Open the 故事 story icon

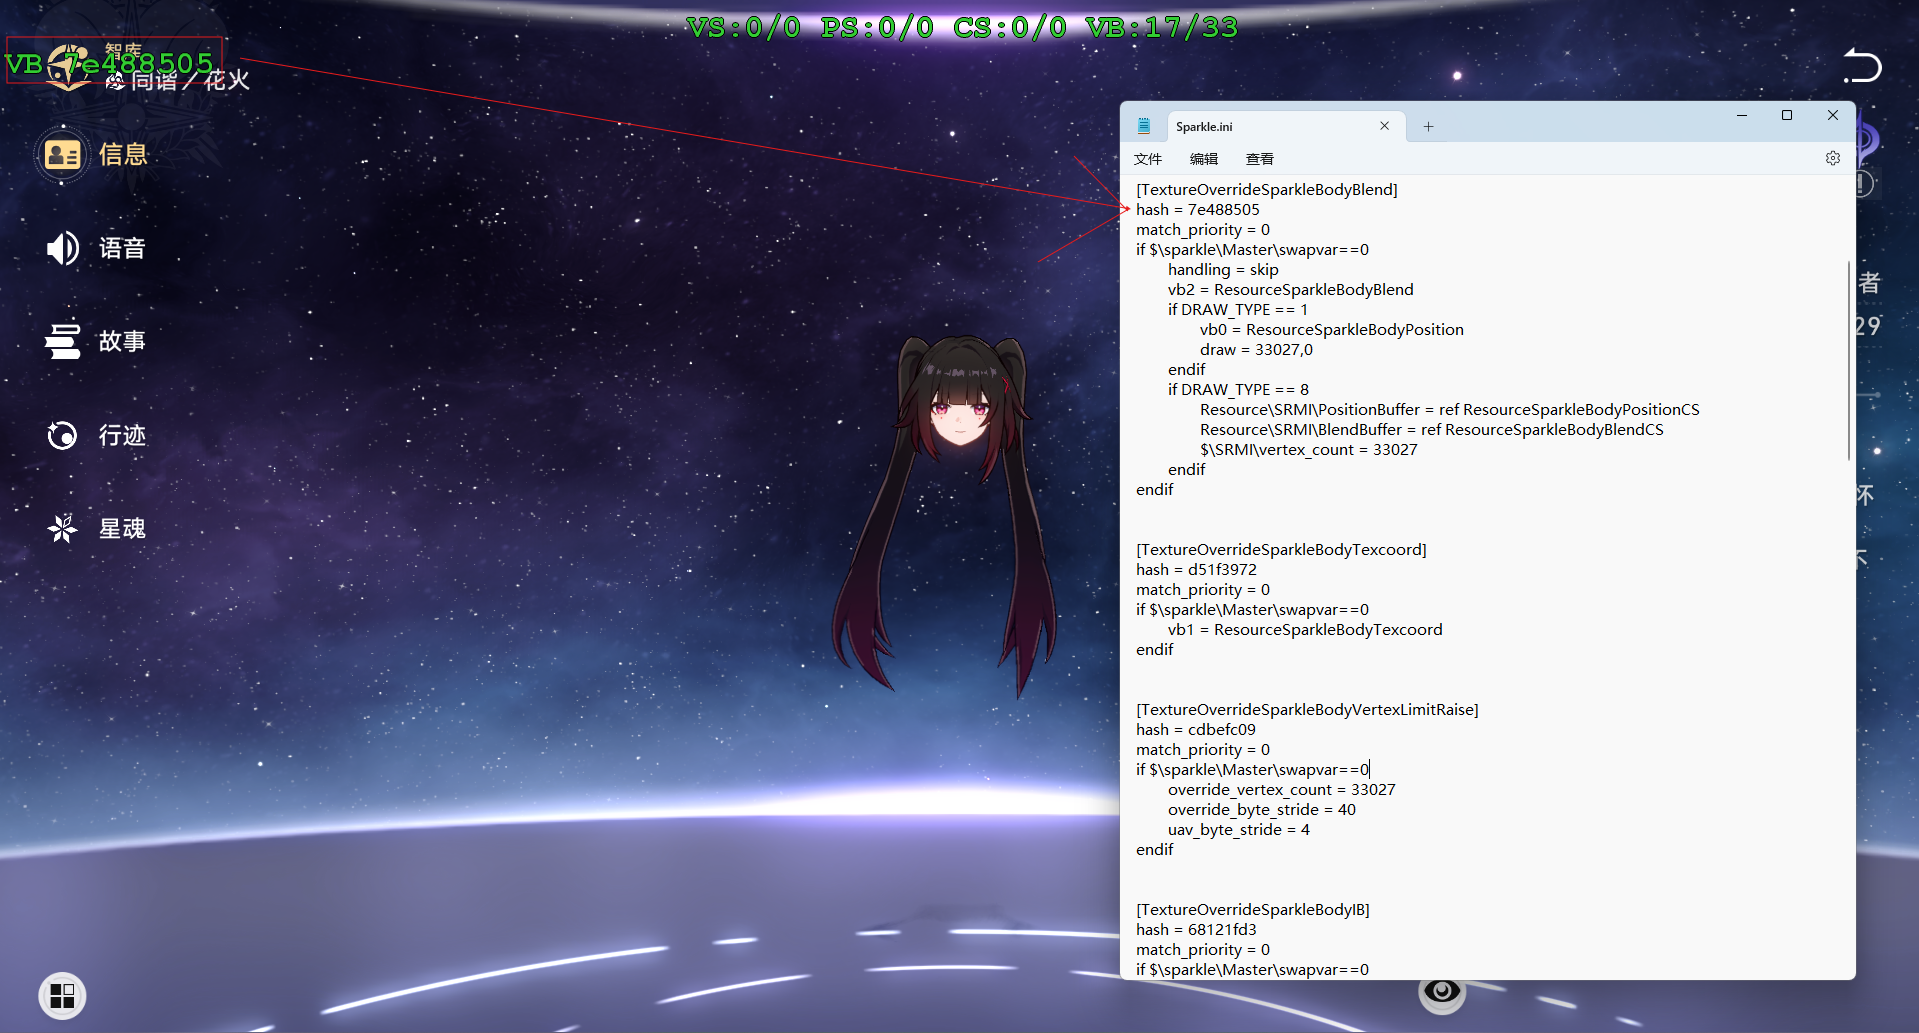tap(62, 341)
